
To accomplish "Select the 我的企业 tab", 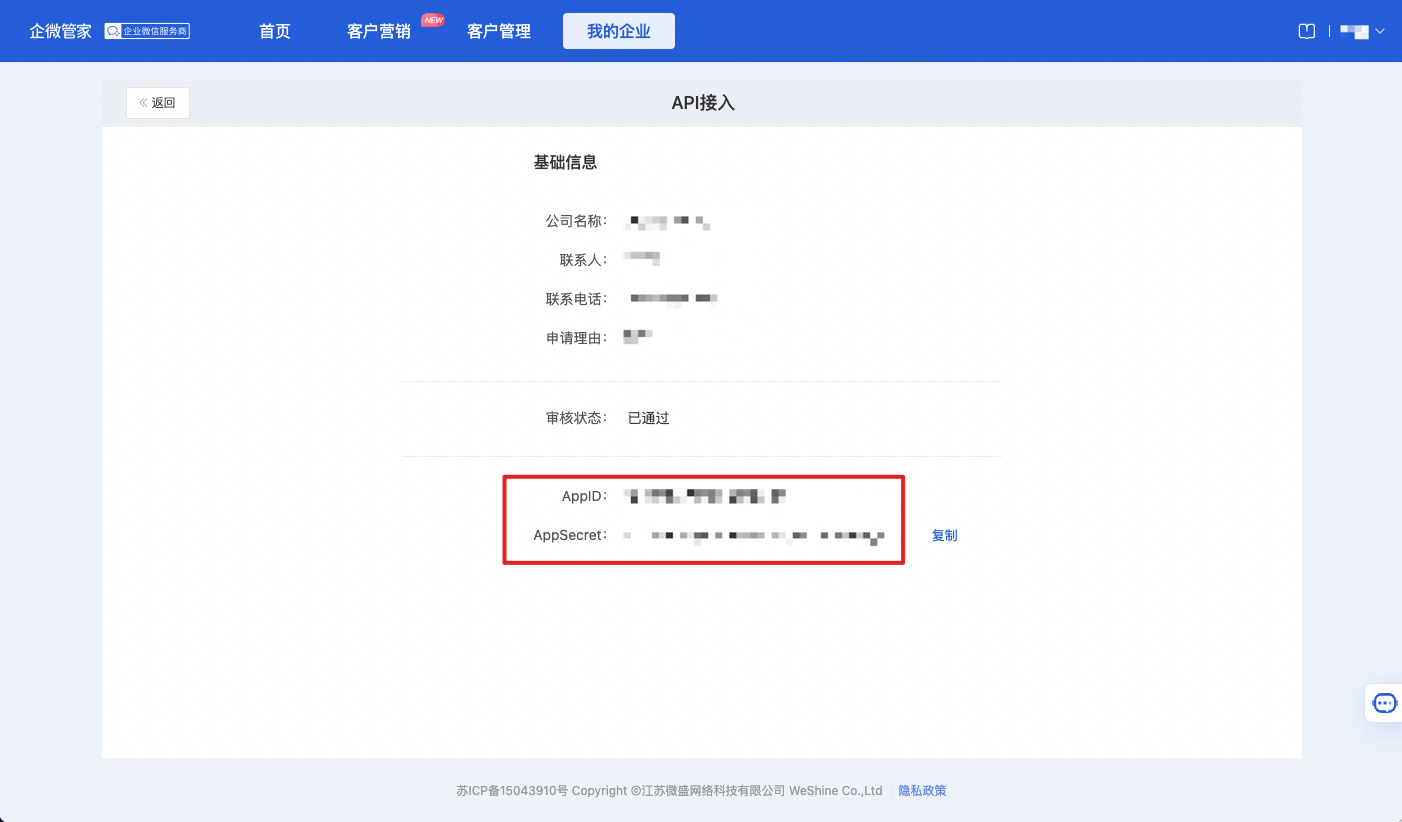I will click(619, 31).
